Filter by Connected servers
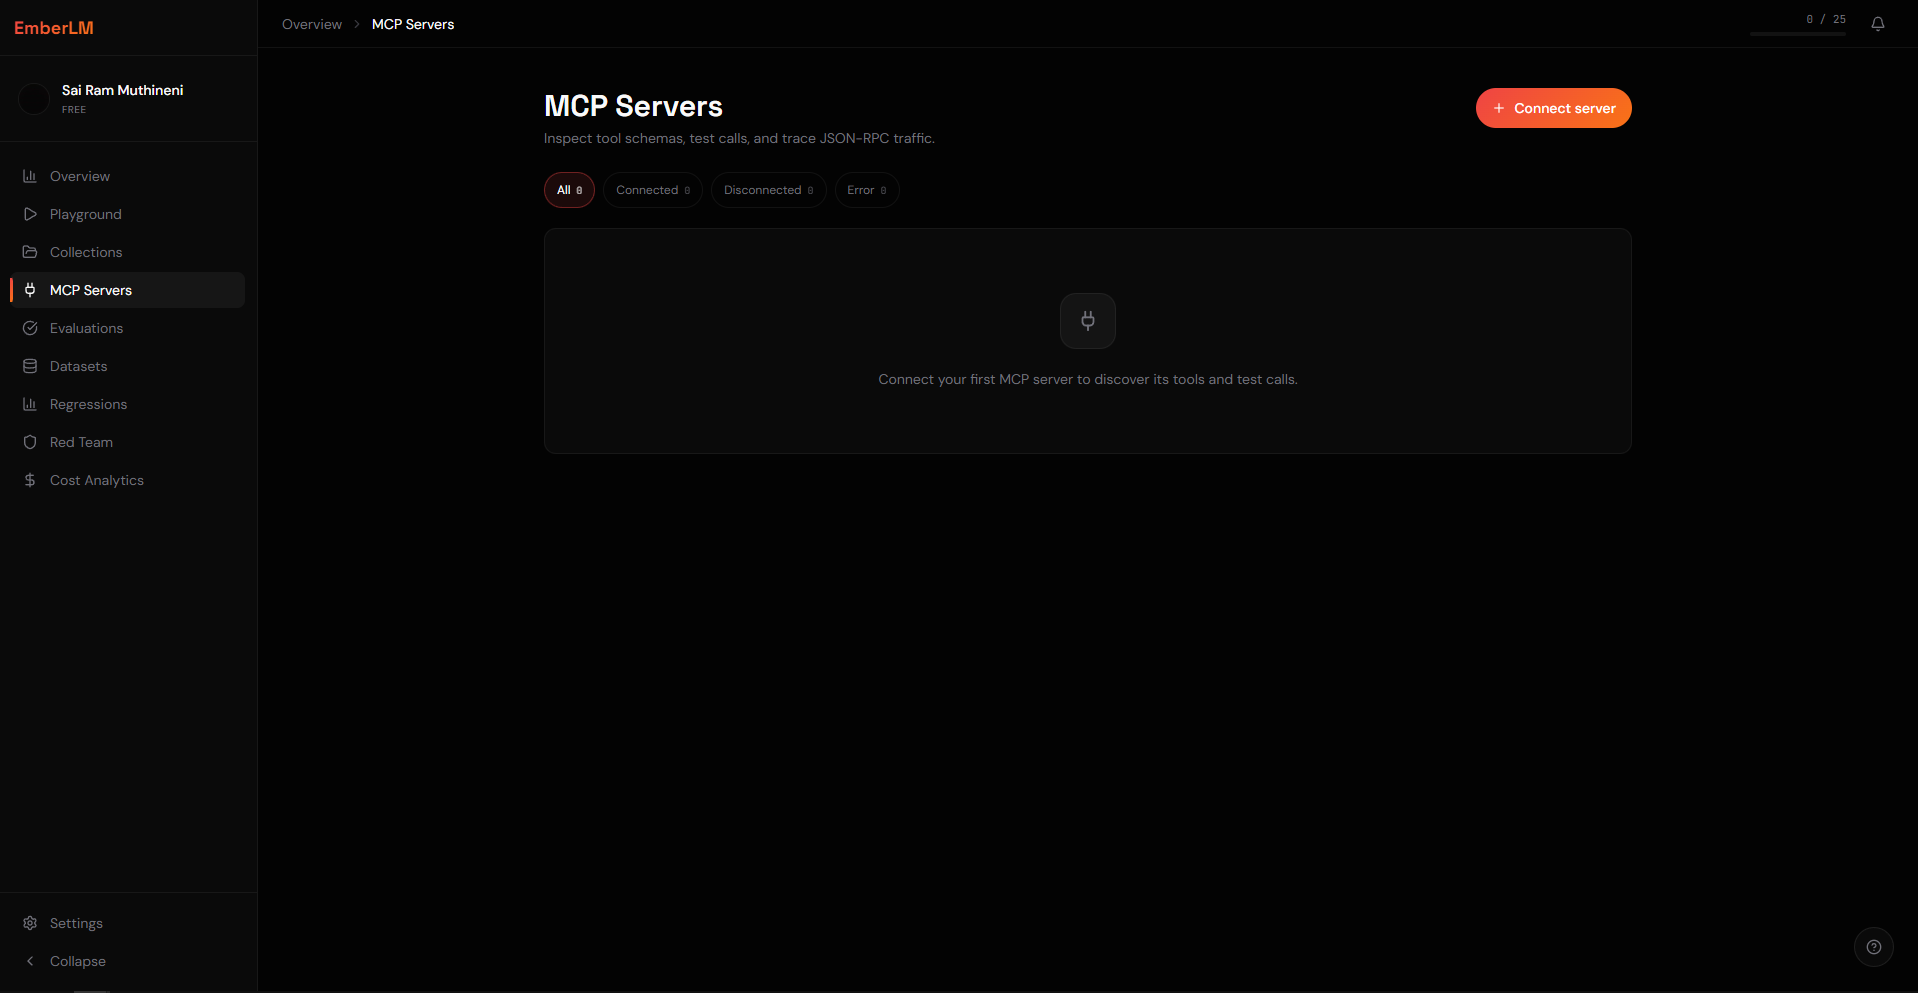 (x=653, y=190)
